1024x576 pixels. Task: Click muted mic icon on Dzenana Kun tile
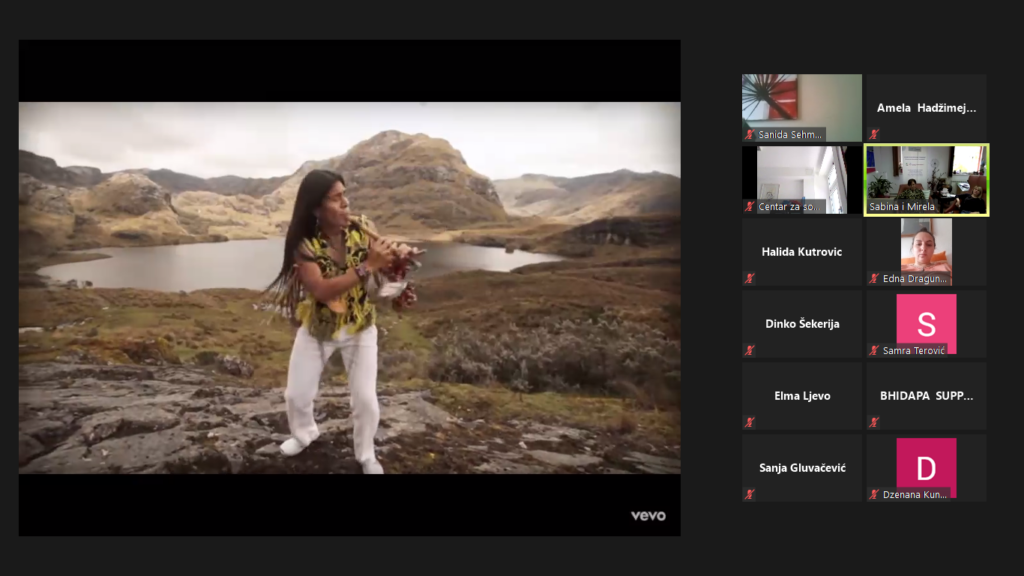point(873,494)
